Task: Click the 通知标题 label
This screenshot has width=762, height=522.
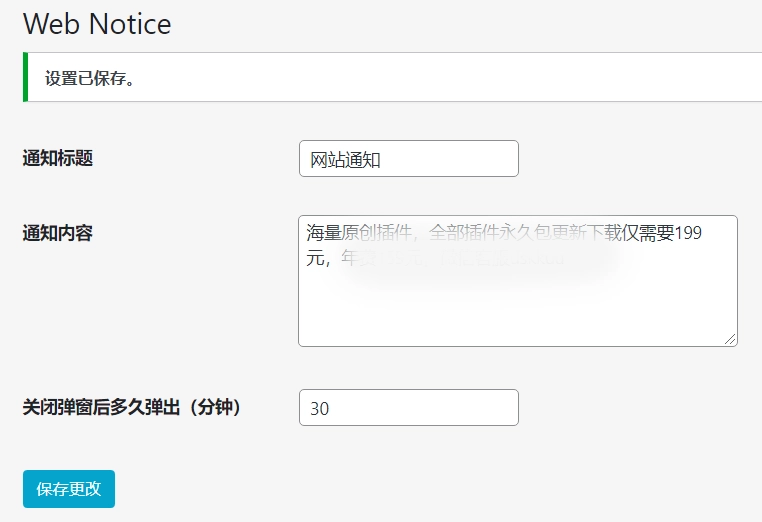Action: (x=58, y=158)
